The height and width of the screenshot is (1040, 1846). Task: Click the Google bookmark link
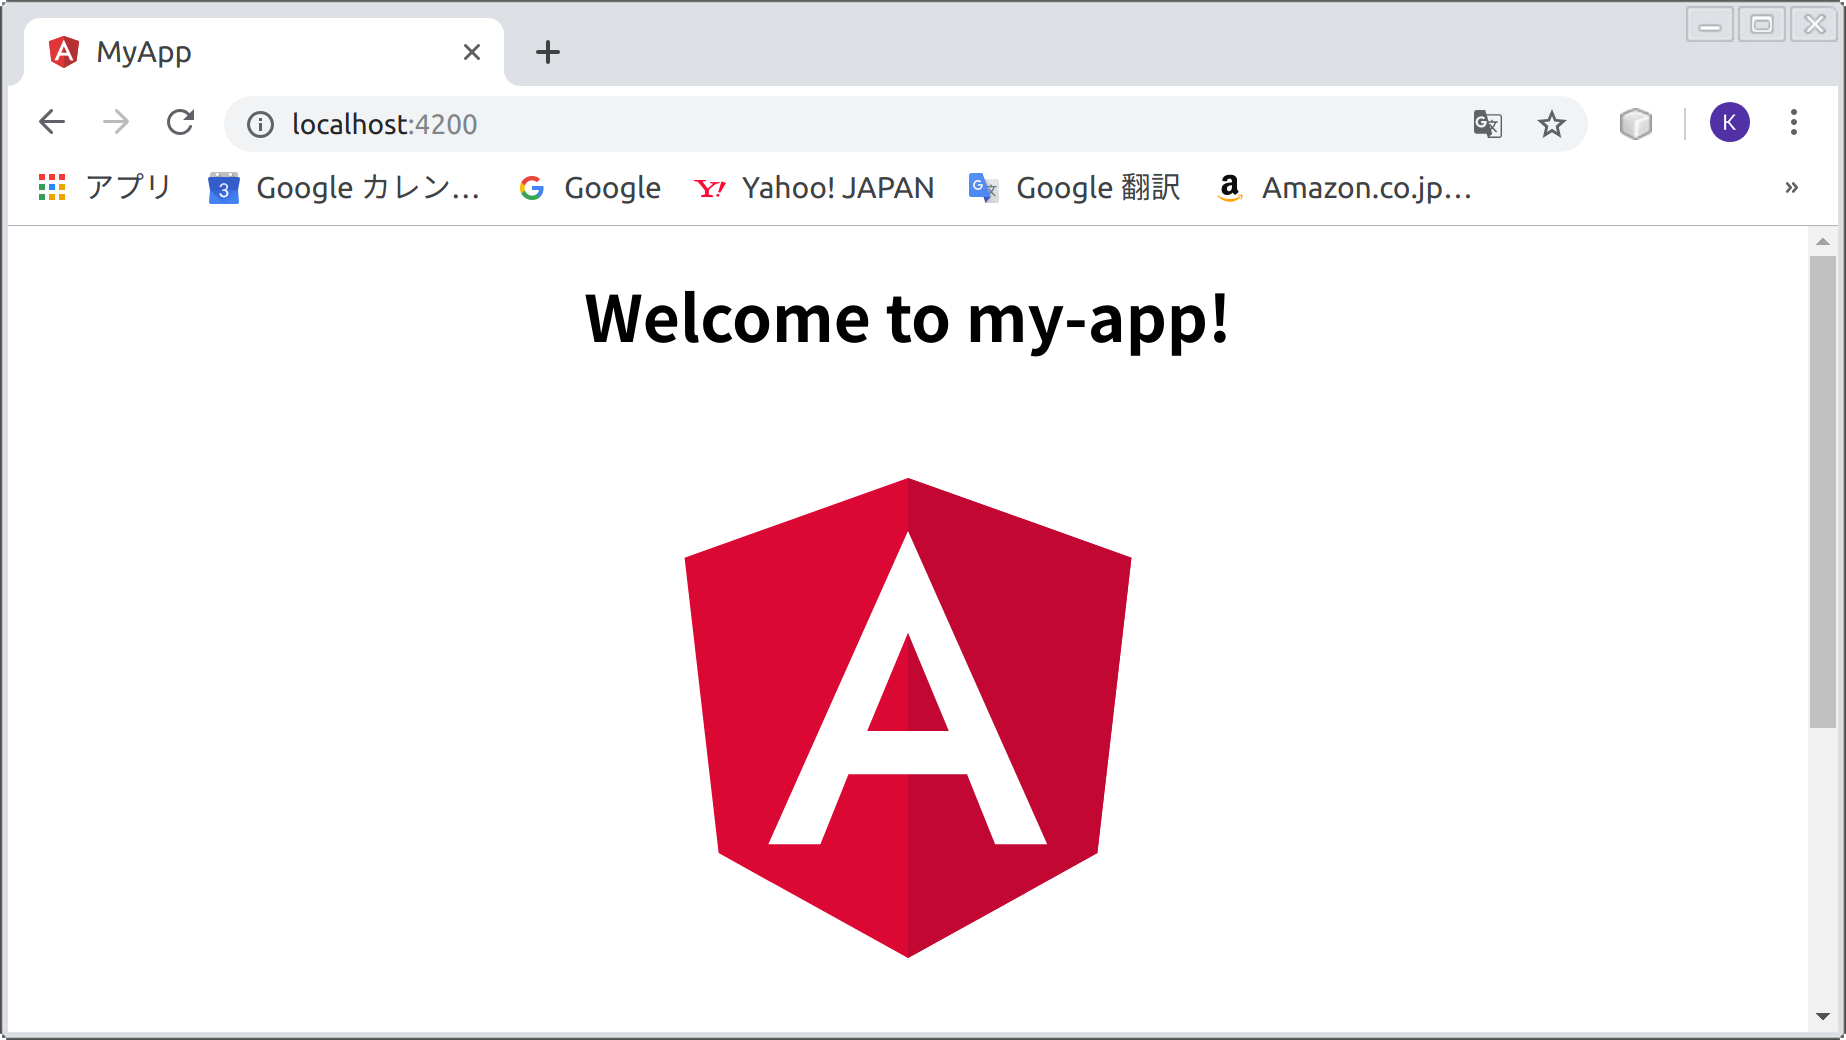click(x=589, y=187)
